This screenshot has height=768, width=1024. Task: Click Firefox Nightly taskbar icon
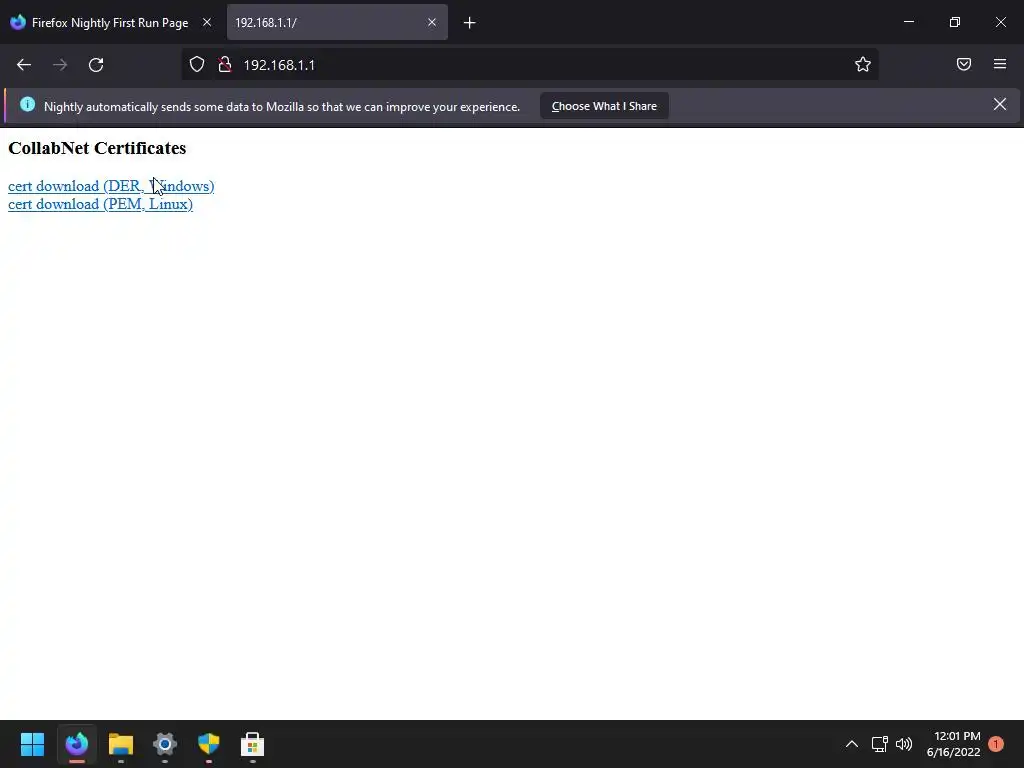pos(77,744)
